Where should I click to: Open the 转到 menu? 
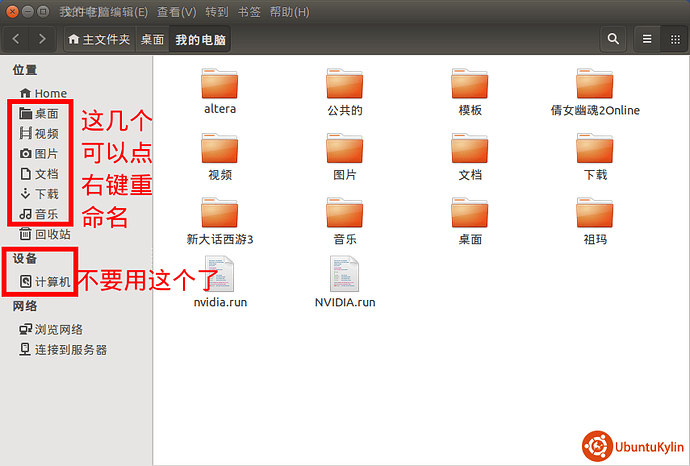click(x=217, y=12)
